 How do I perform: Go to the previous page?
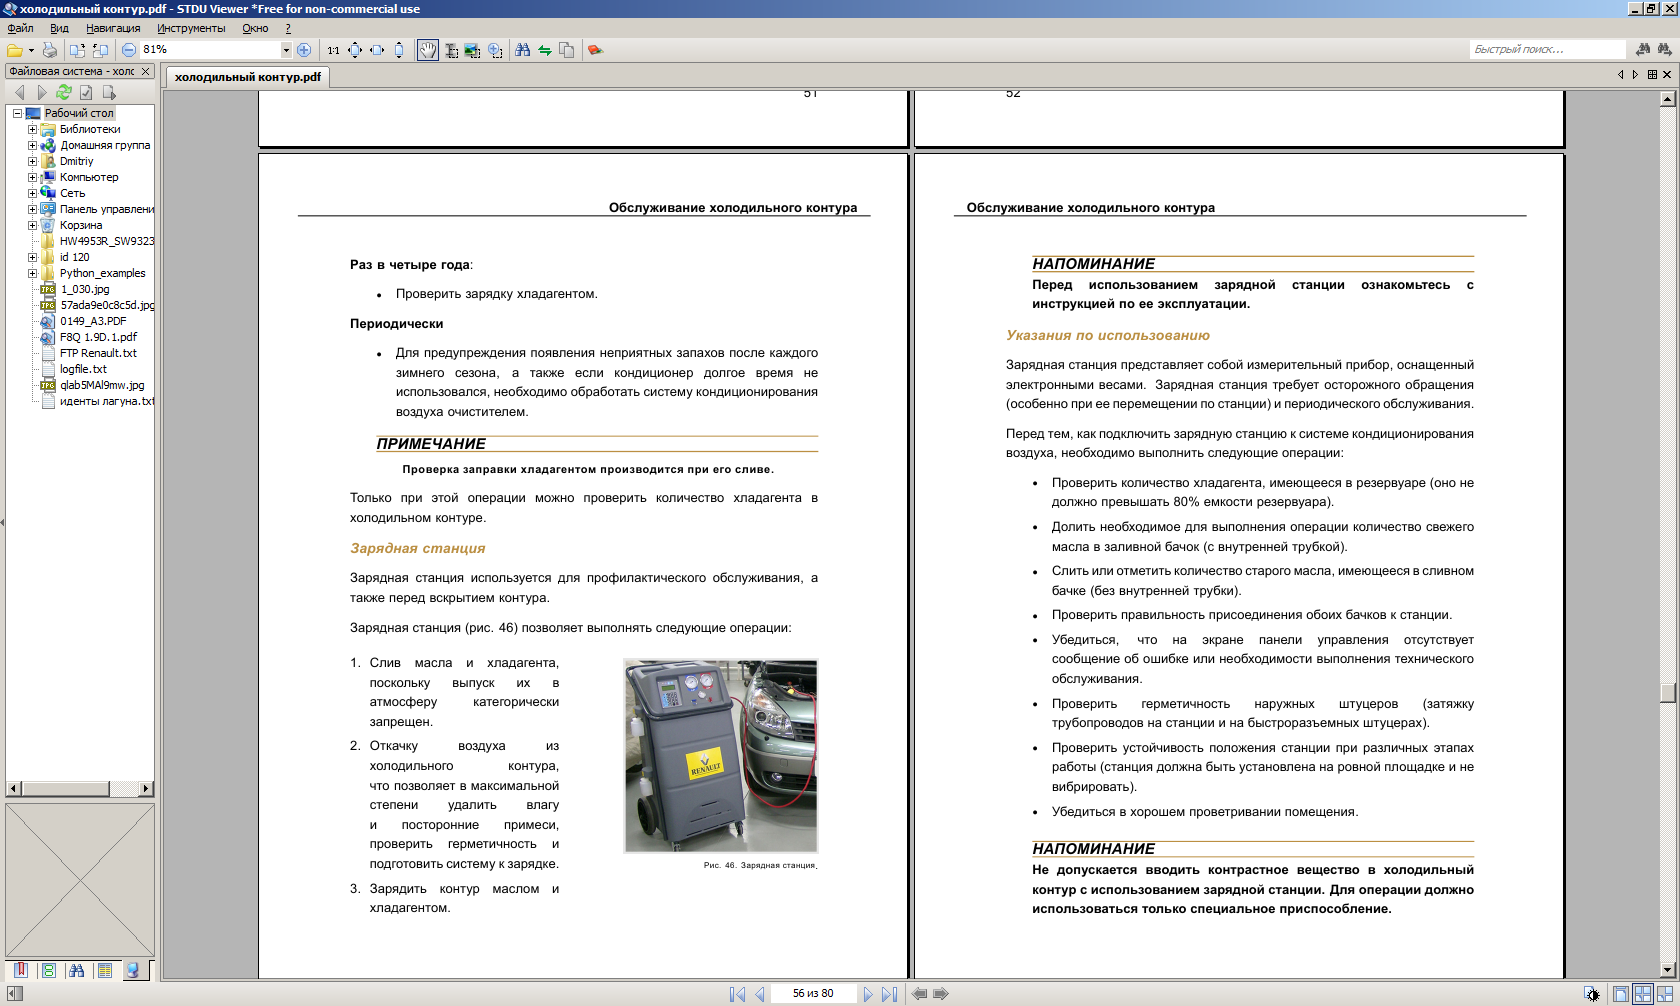(x=760, y=994)
